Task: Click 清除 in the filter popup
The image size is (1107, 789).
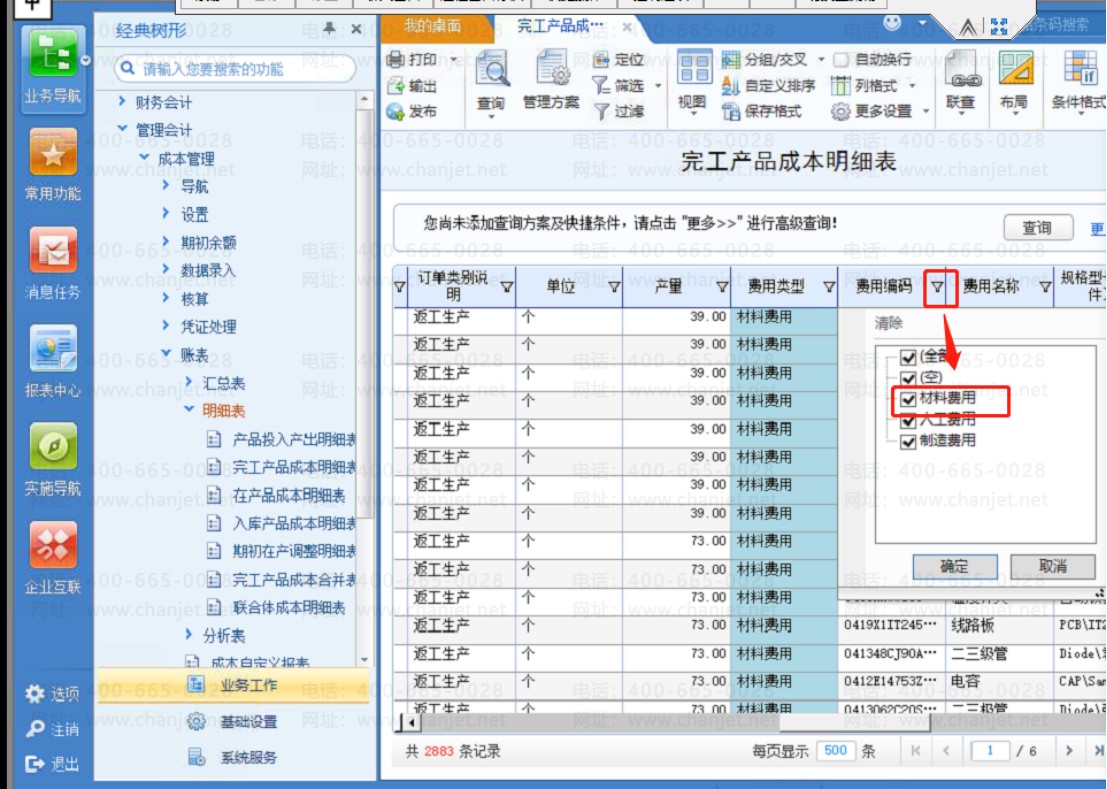Action: (x=888, y=323)
